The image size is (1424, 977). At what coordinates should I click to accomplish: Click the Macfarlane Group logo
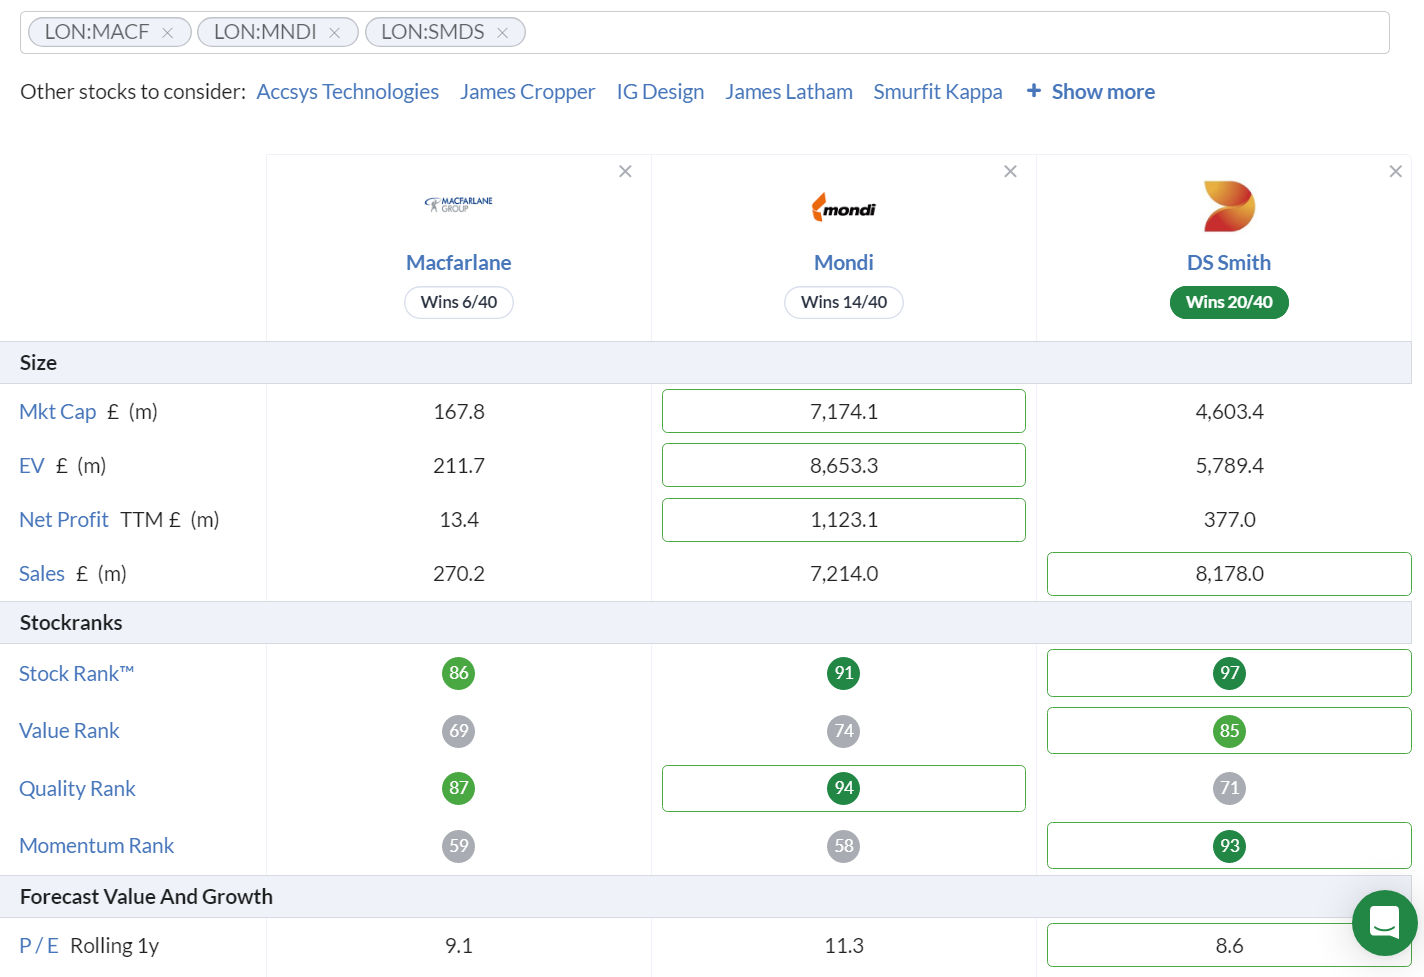(458, 204)
